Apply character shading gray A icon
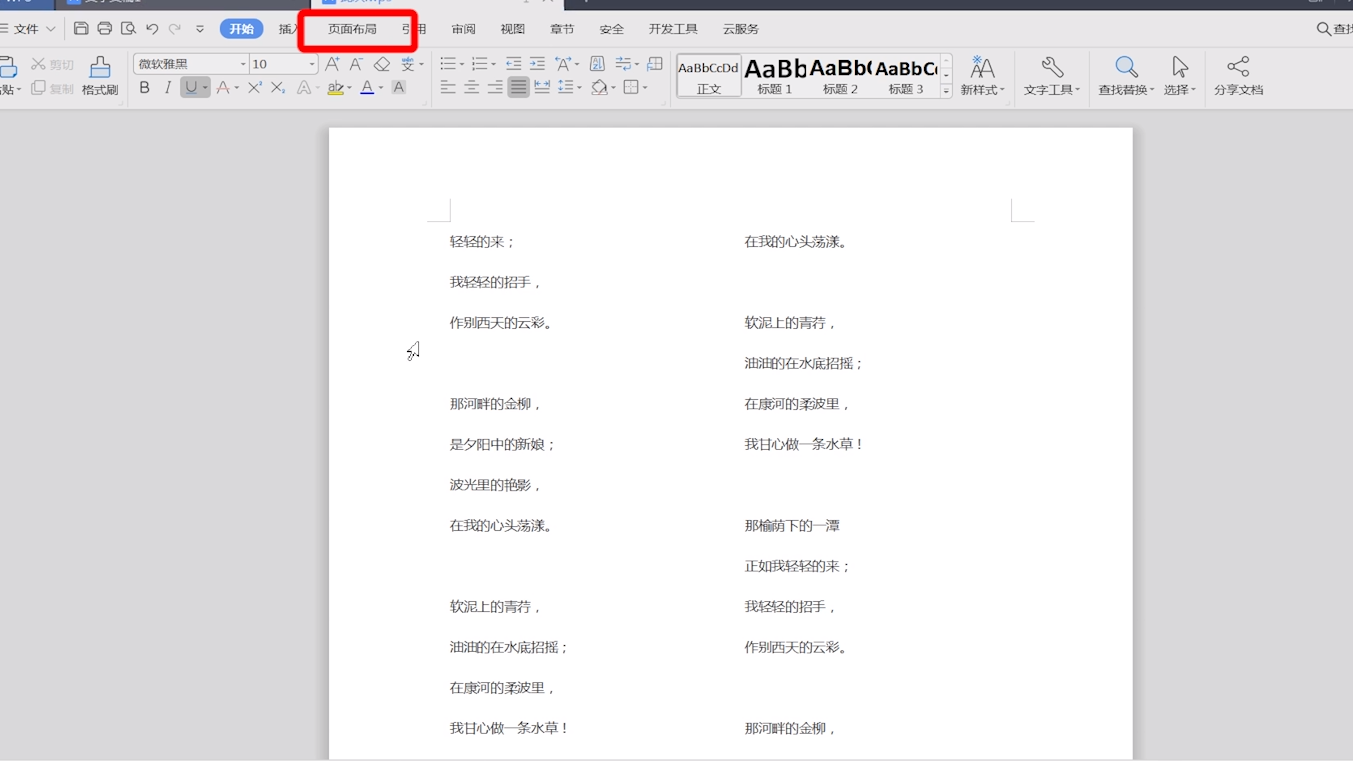Viewport: 1353px width, 761px height. pos(398,88)
